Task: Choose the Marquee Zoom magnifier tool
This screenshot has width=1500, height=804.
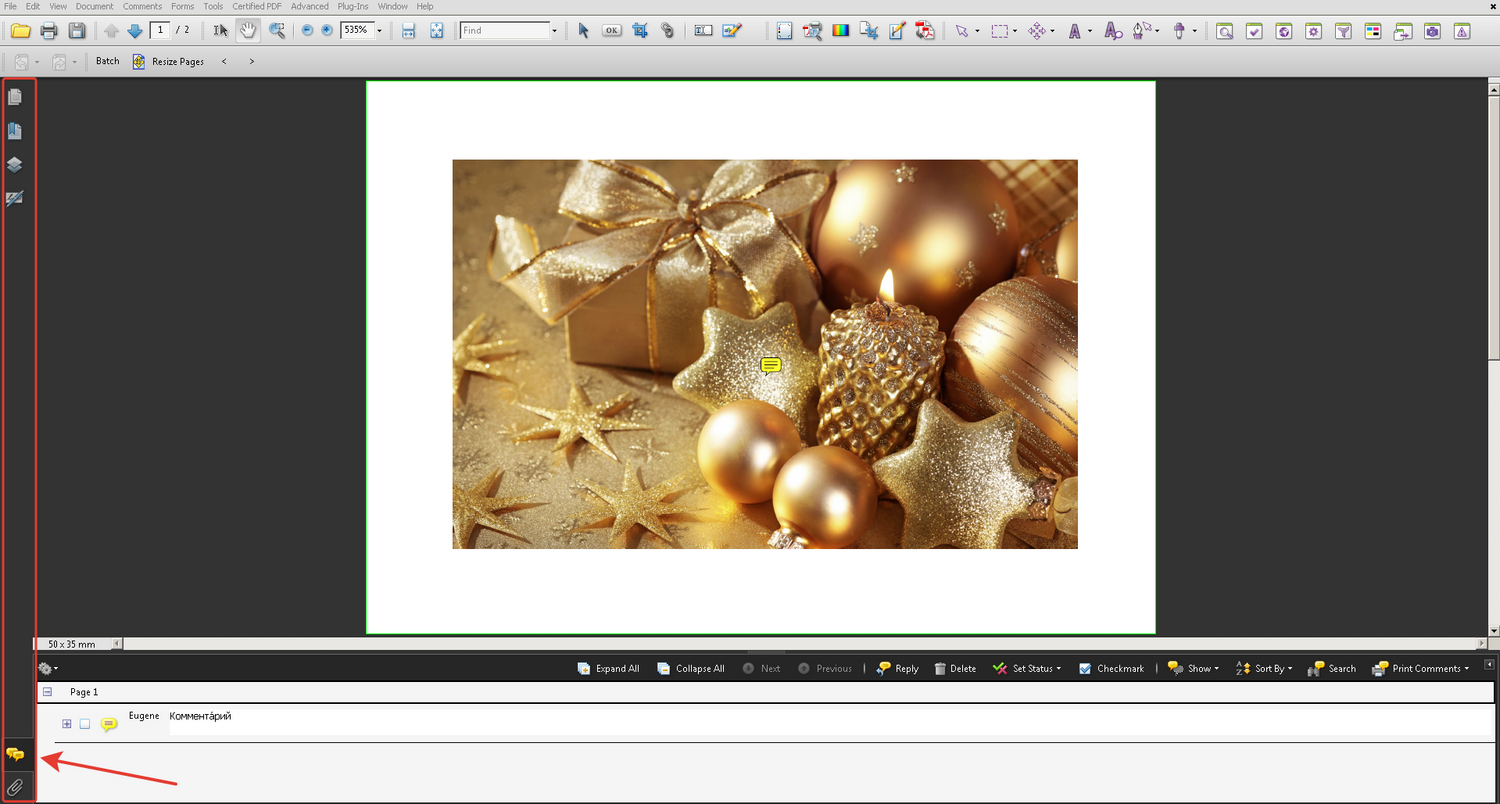Action: (277, 31)
